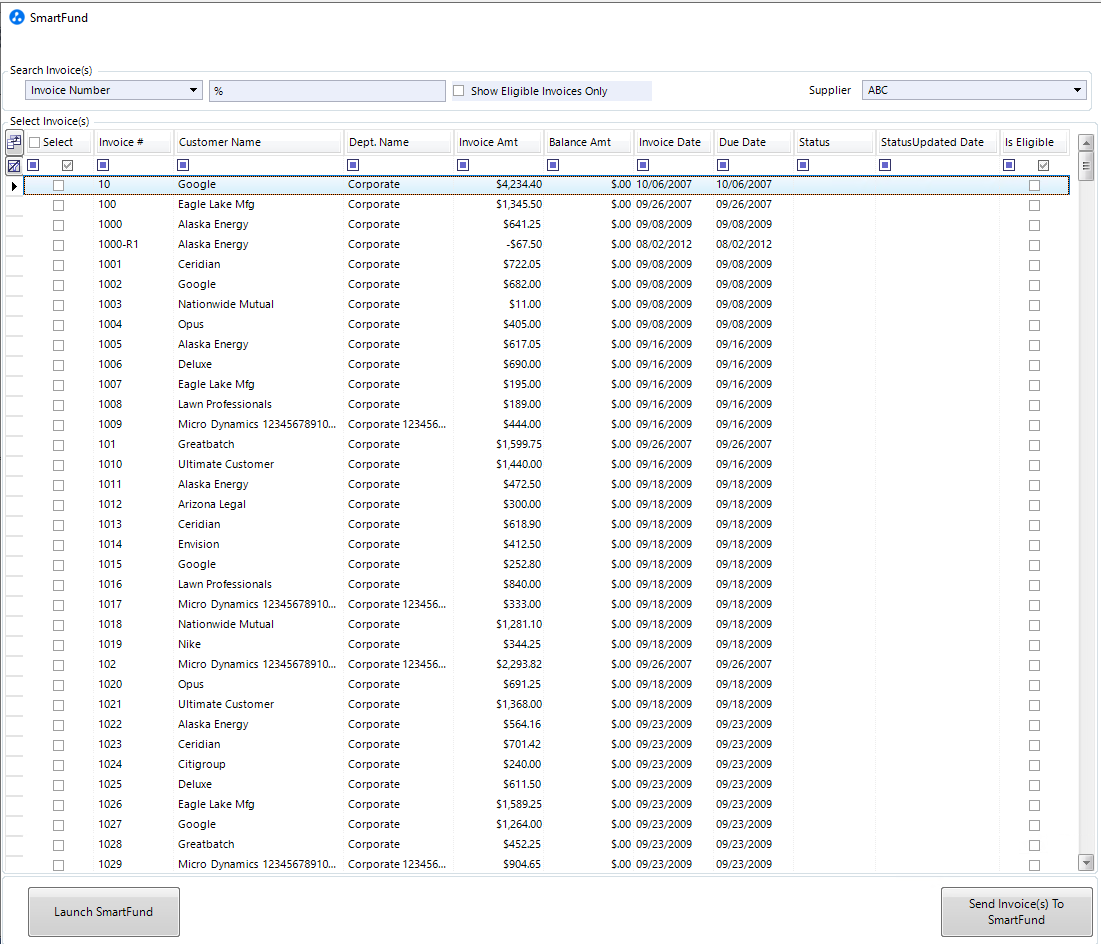This screenshot has width=1101, height=944.
Task: Enable Show Eligible Invoices Only
Action: [459, 91]
